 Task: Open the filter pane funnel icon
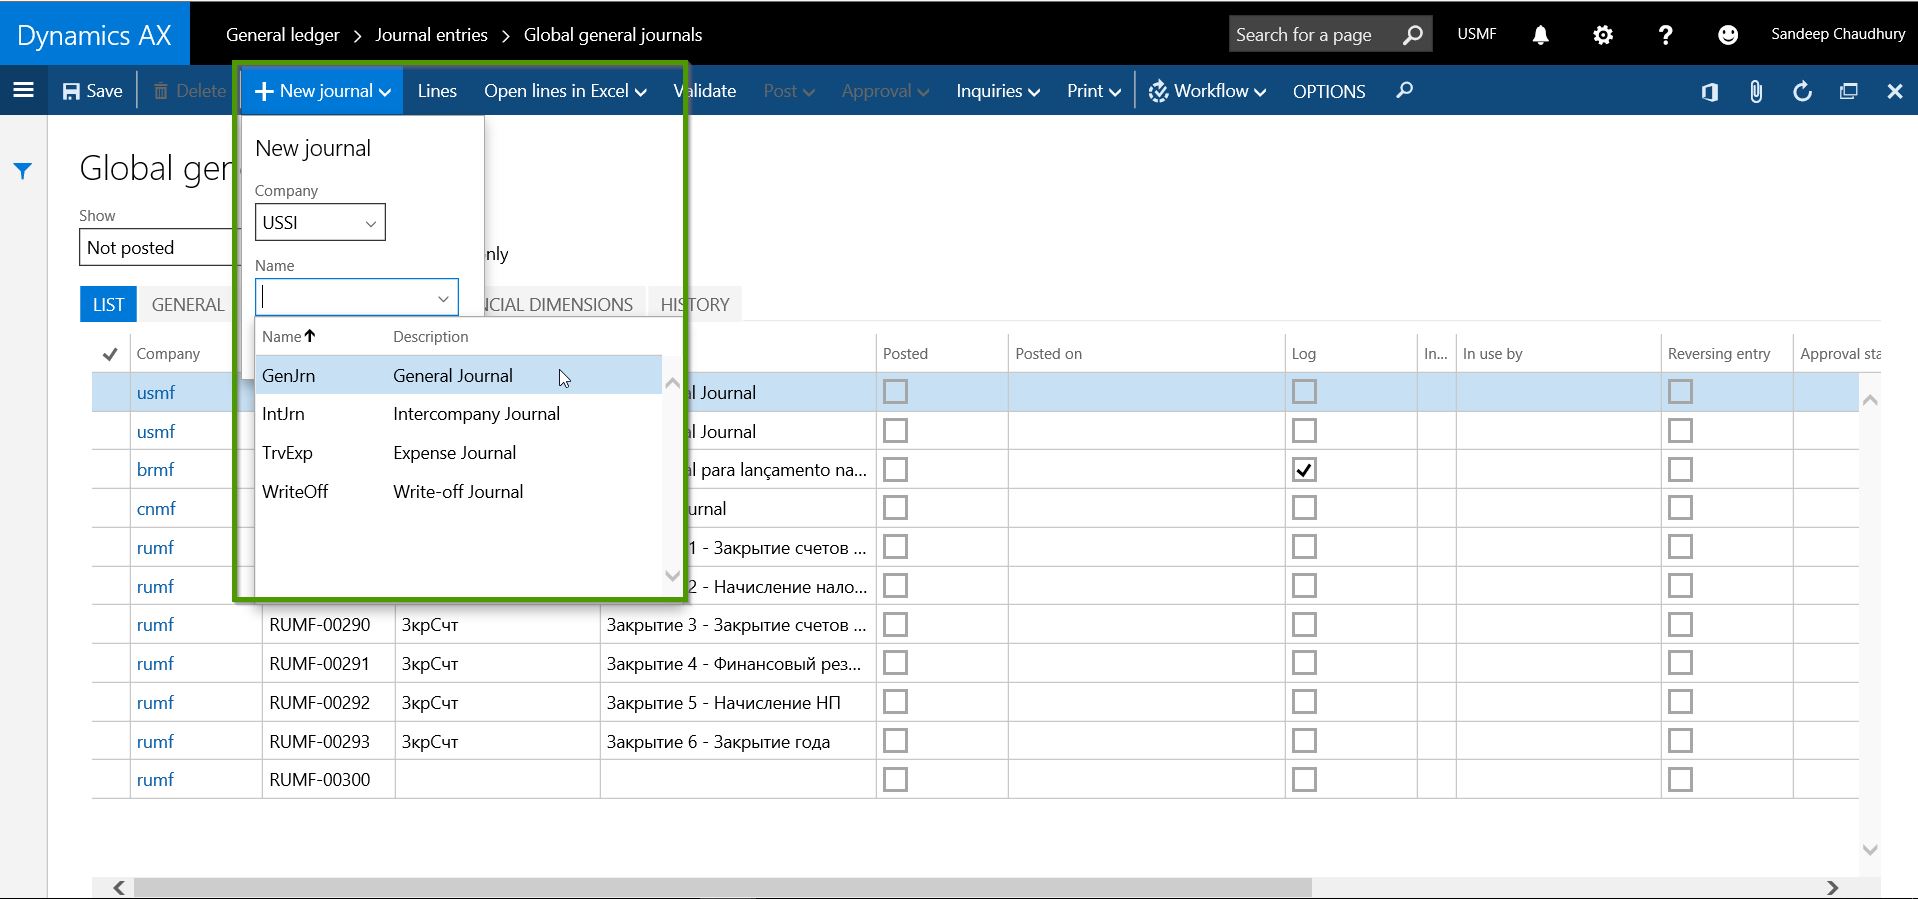[23, 171]
